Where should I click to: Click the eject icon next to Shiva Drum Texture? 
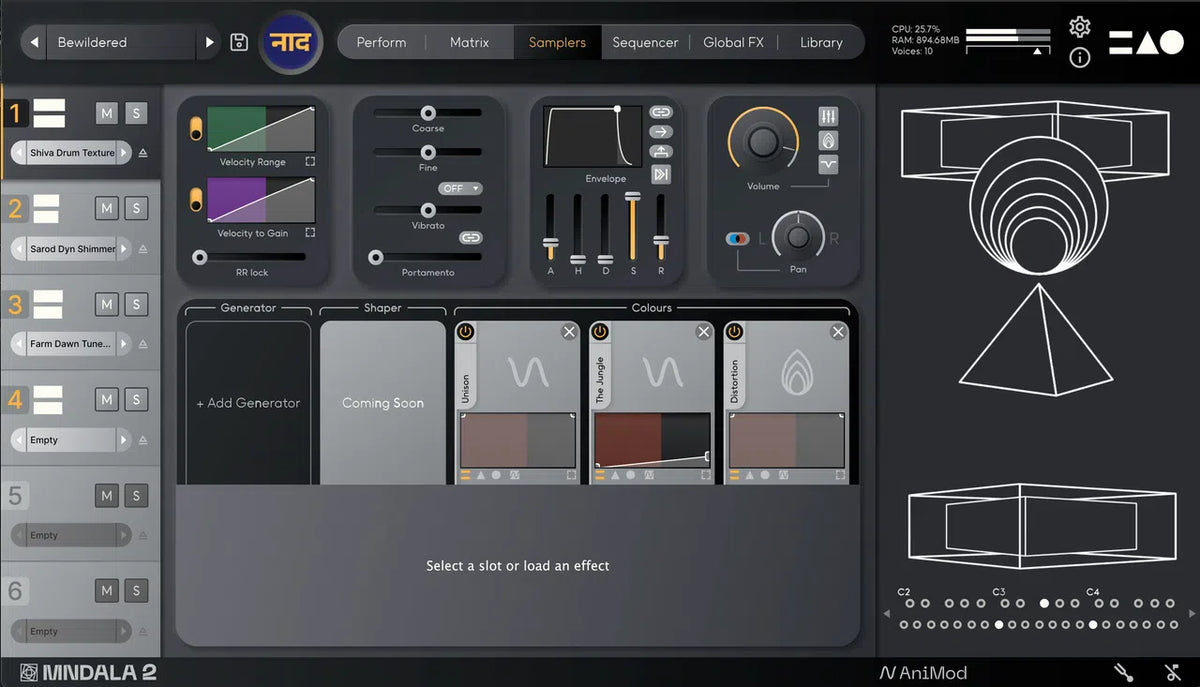tap(143, 153)
